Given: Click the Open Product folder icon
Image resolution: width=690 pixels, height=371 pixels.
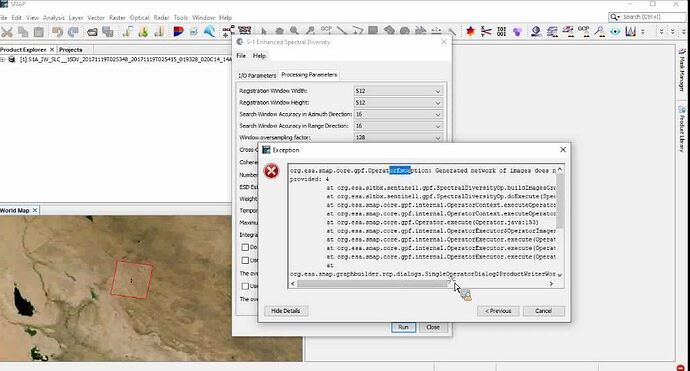Looking at the screenshot, I should (x=92, y=32).
